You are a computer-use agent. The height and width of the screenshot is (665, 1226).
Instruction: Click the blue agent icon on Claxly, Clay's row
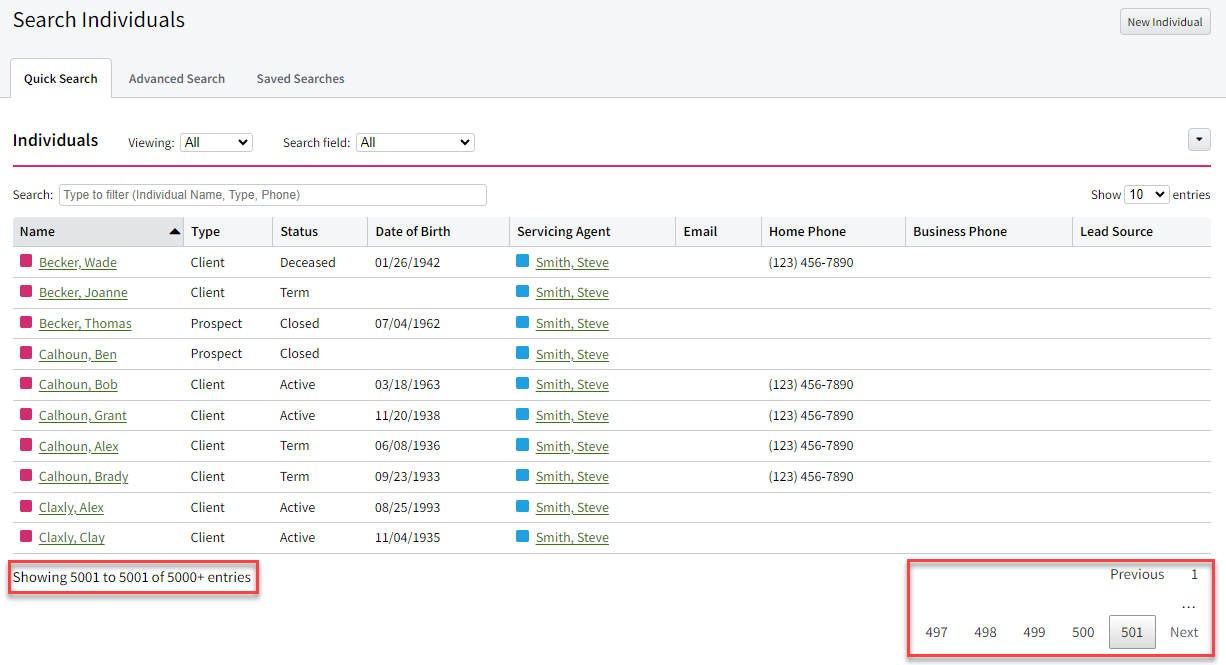(521, 537)
